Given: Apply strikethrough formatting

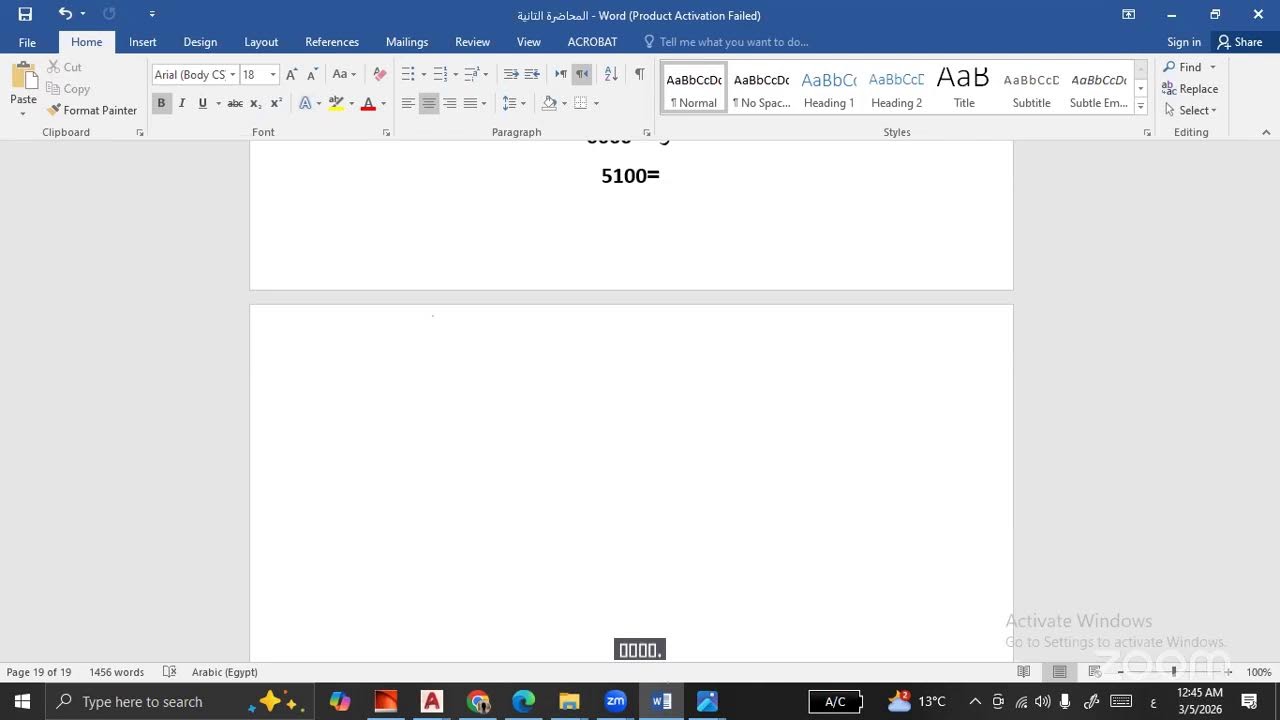Looking at the screenshot, I should tap(235, 103).
